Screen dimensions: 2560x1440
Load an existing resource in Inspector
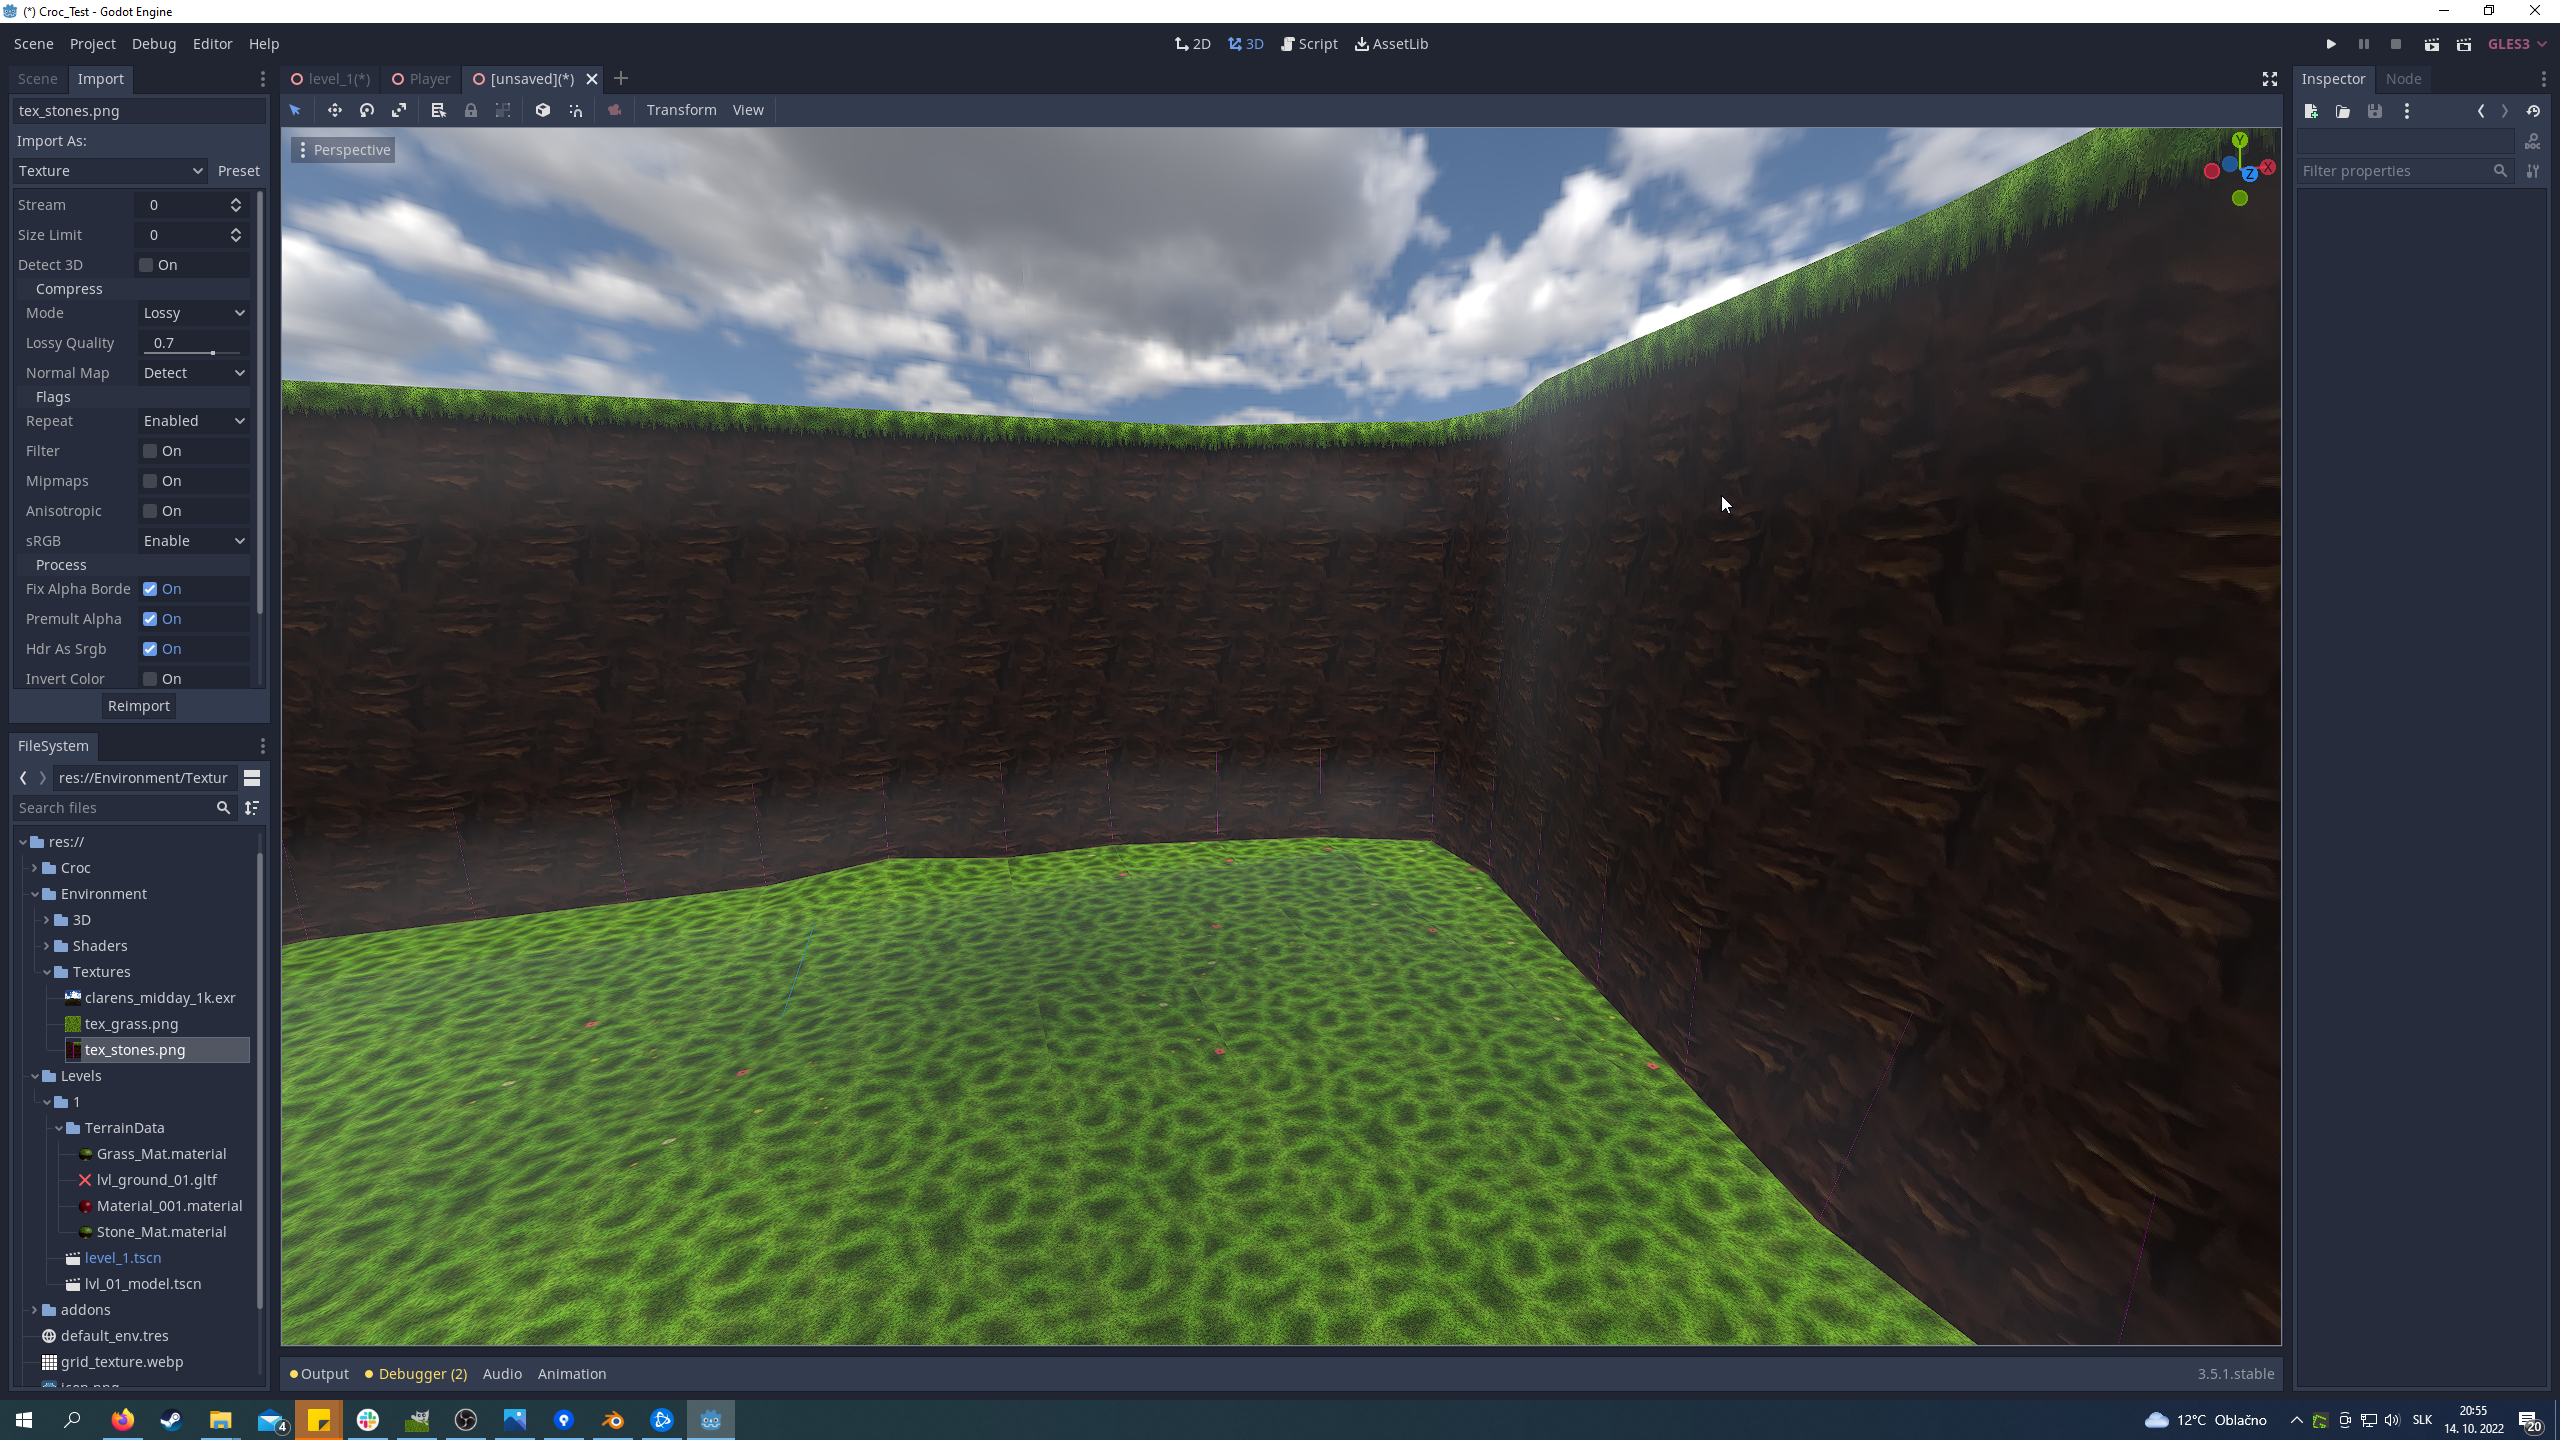[2343, 111]
